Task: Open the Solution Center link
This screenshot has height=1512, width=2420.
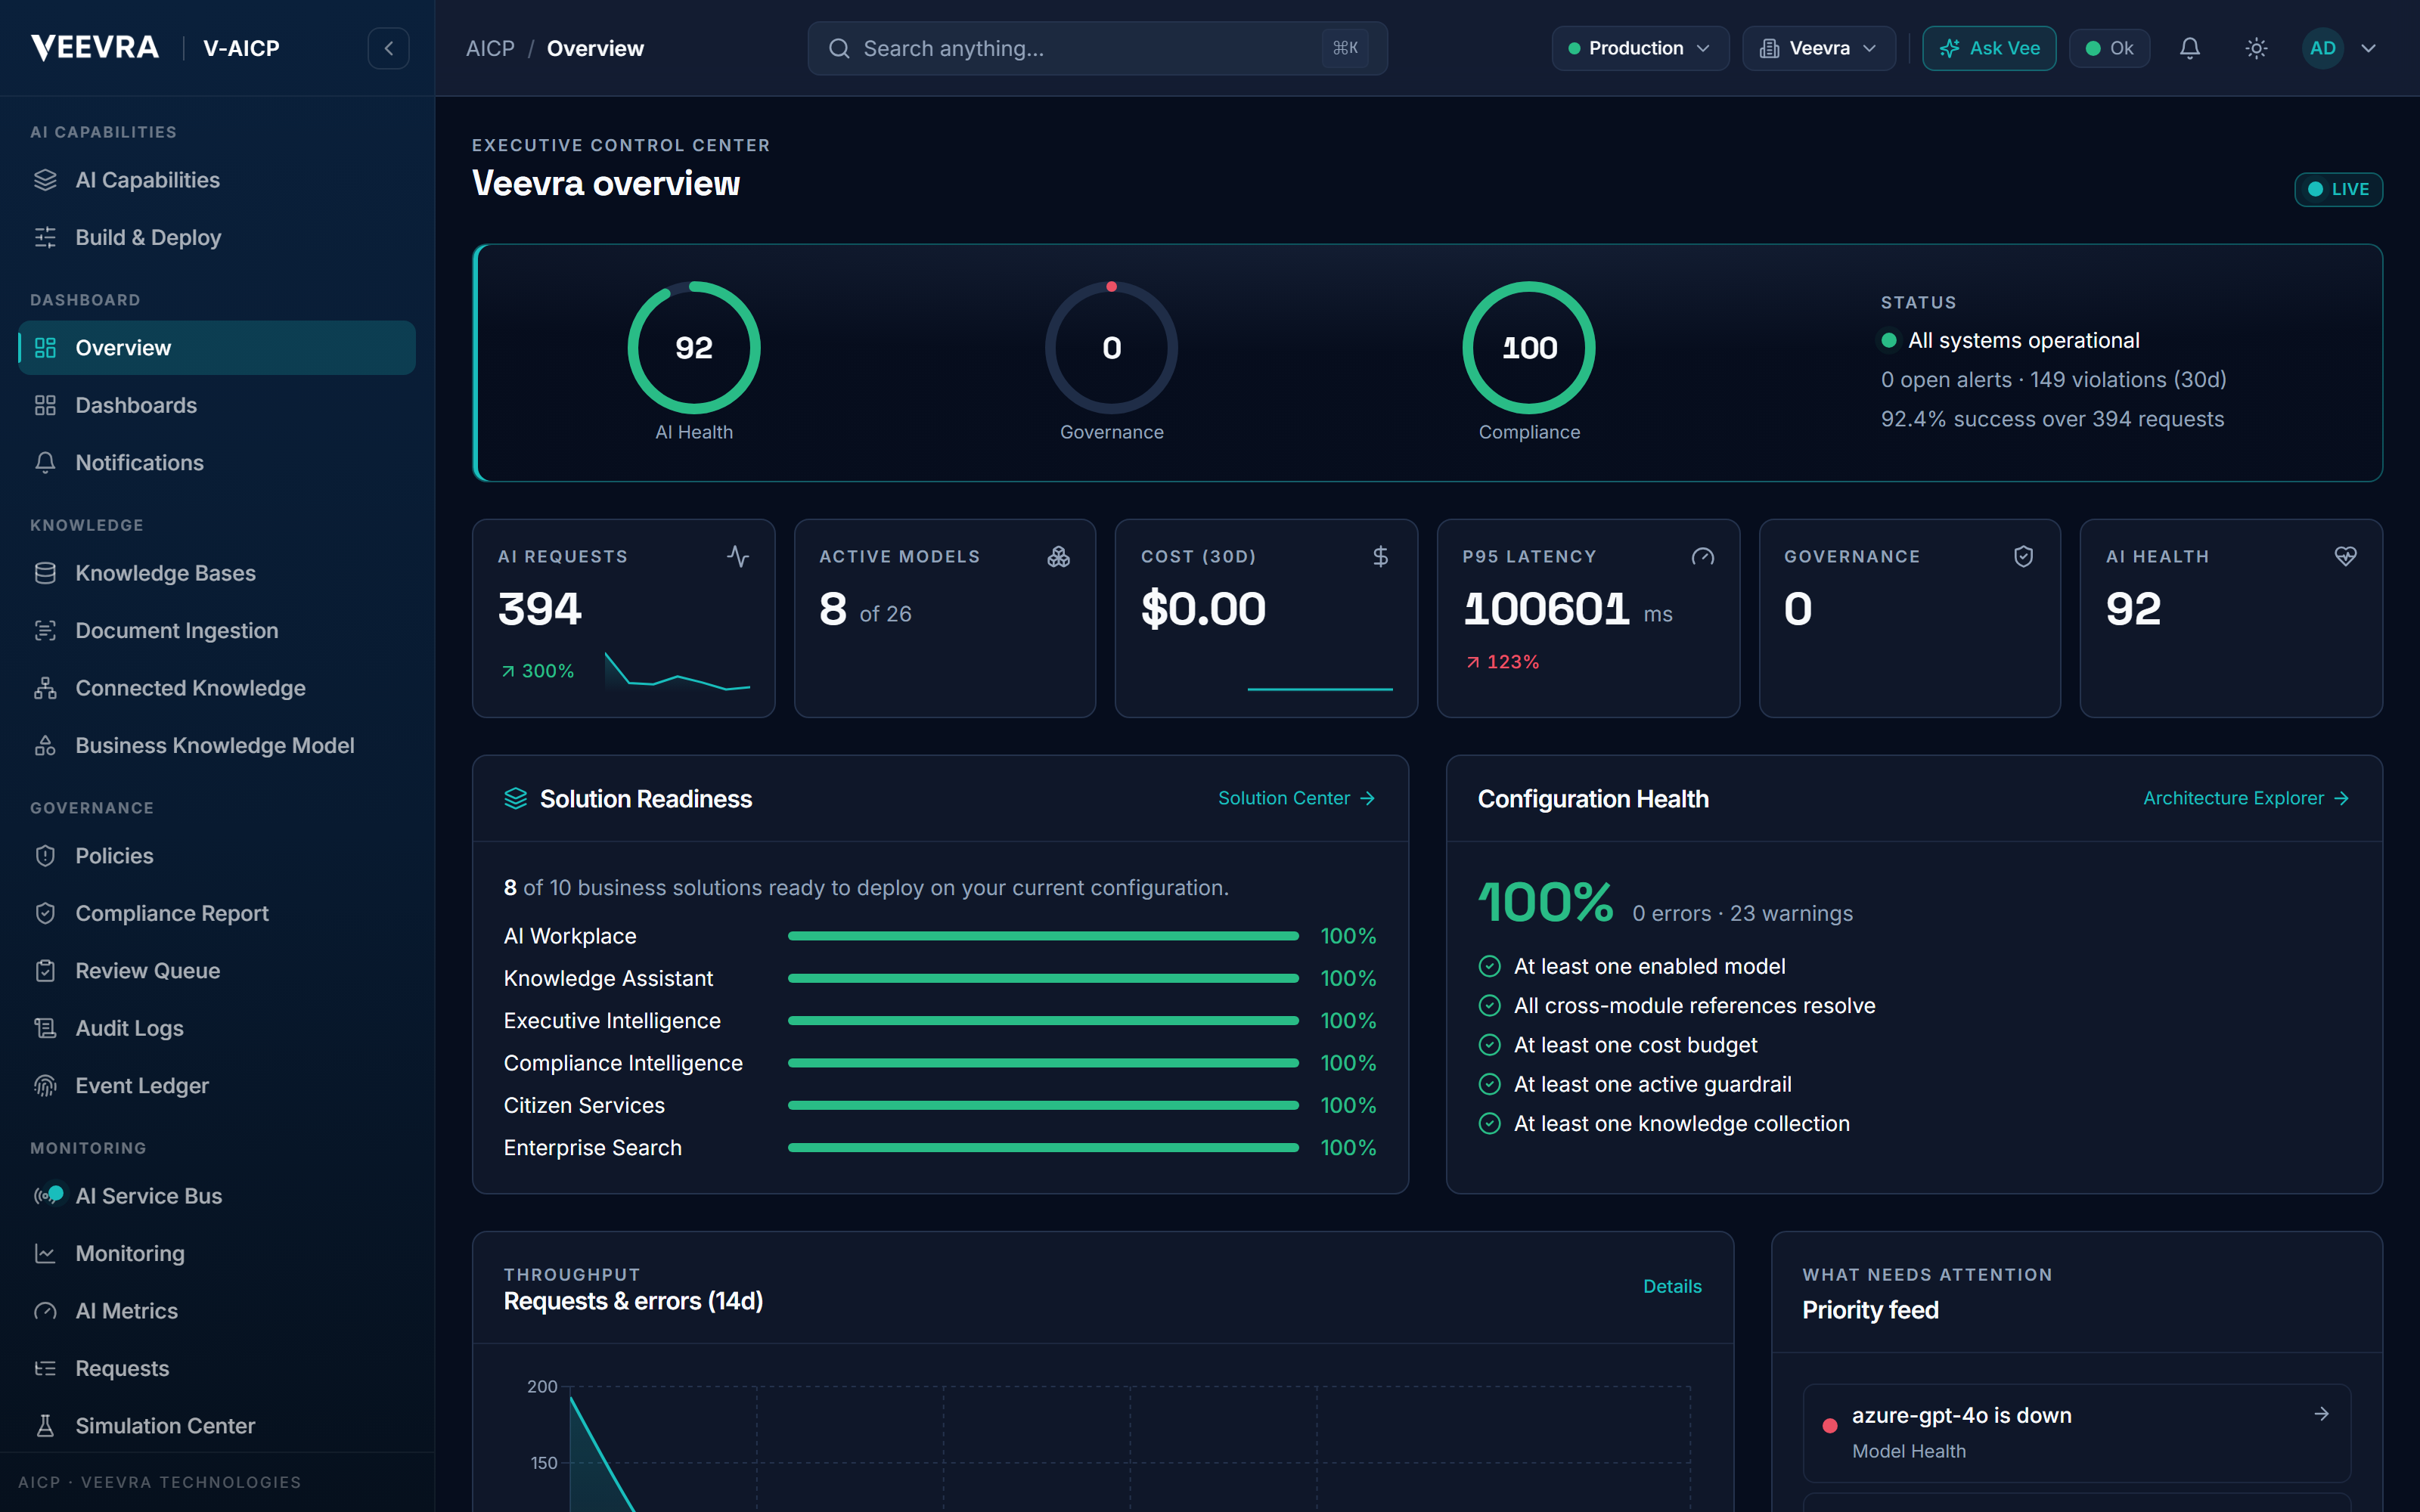Action: coord(1296,798)
